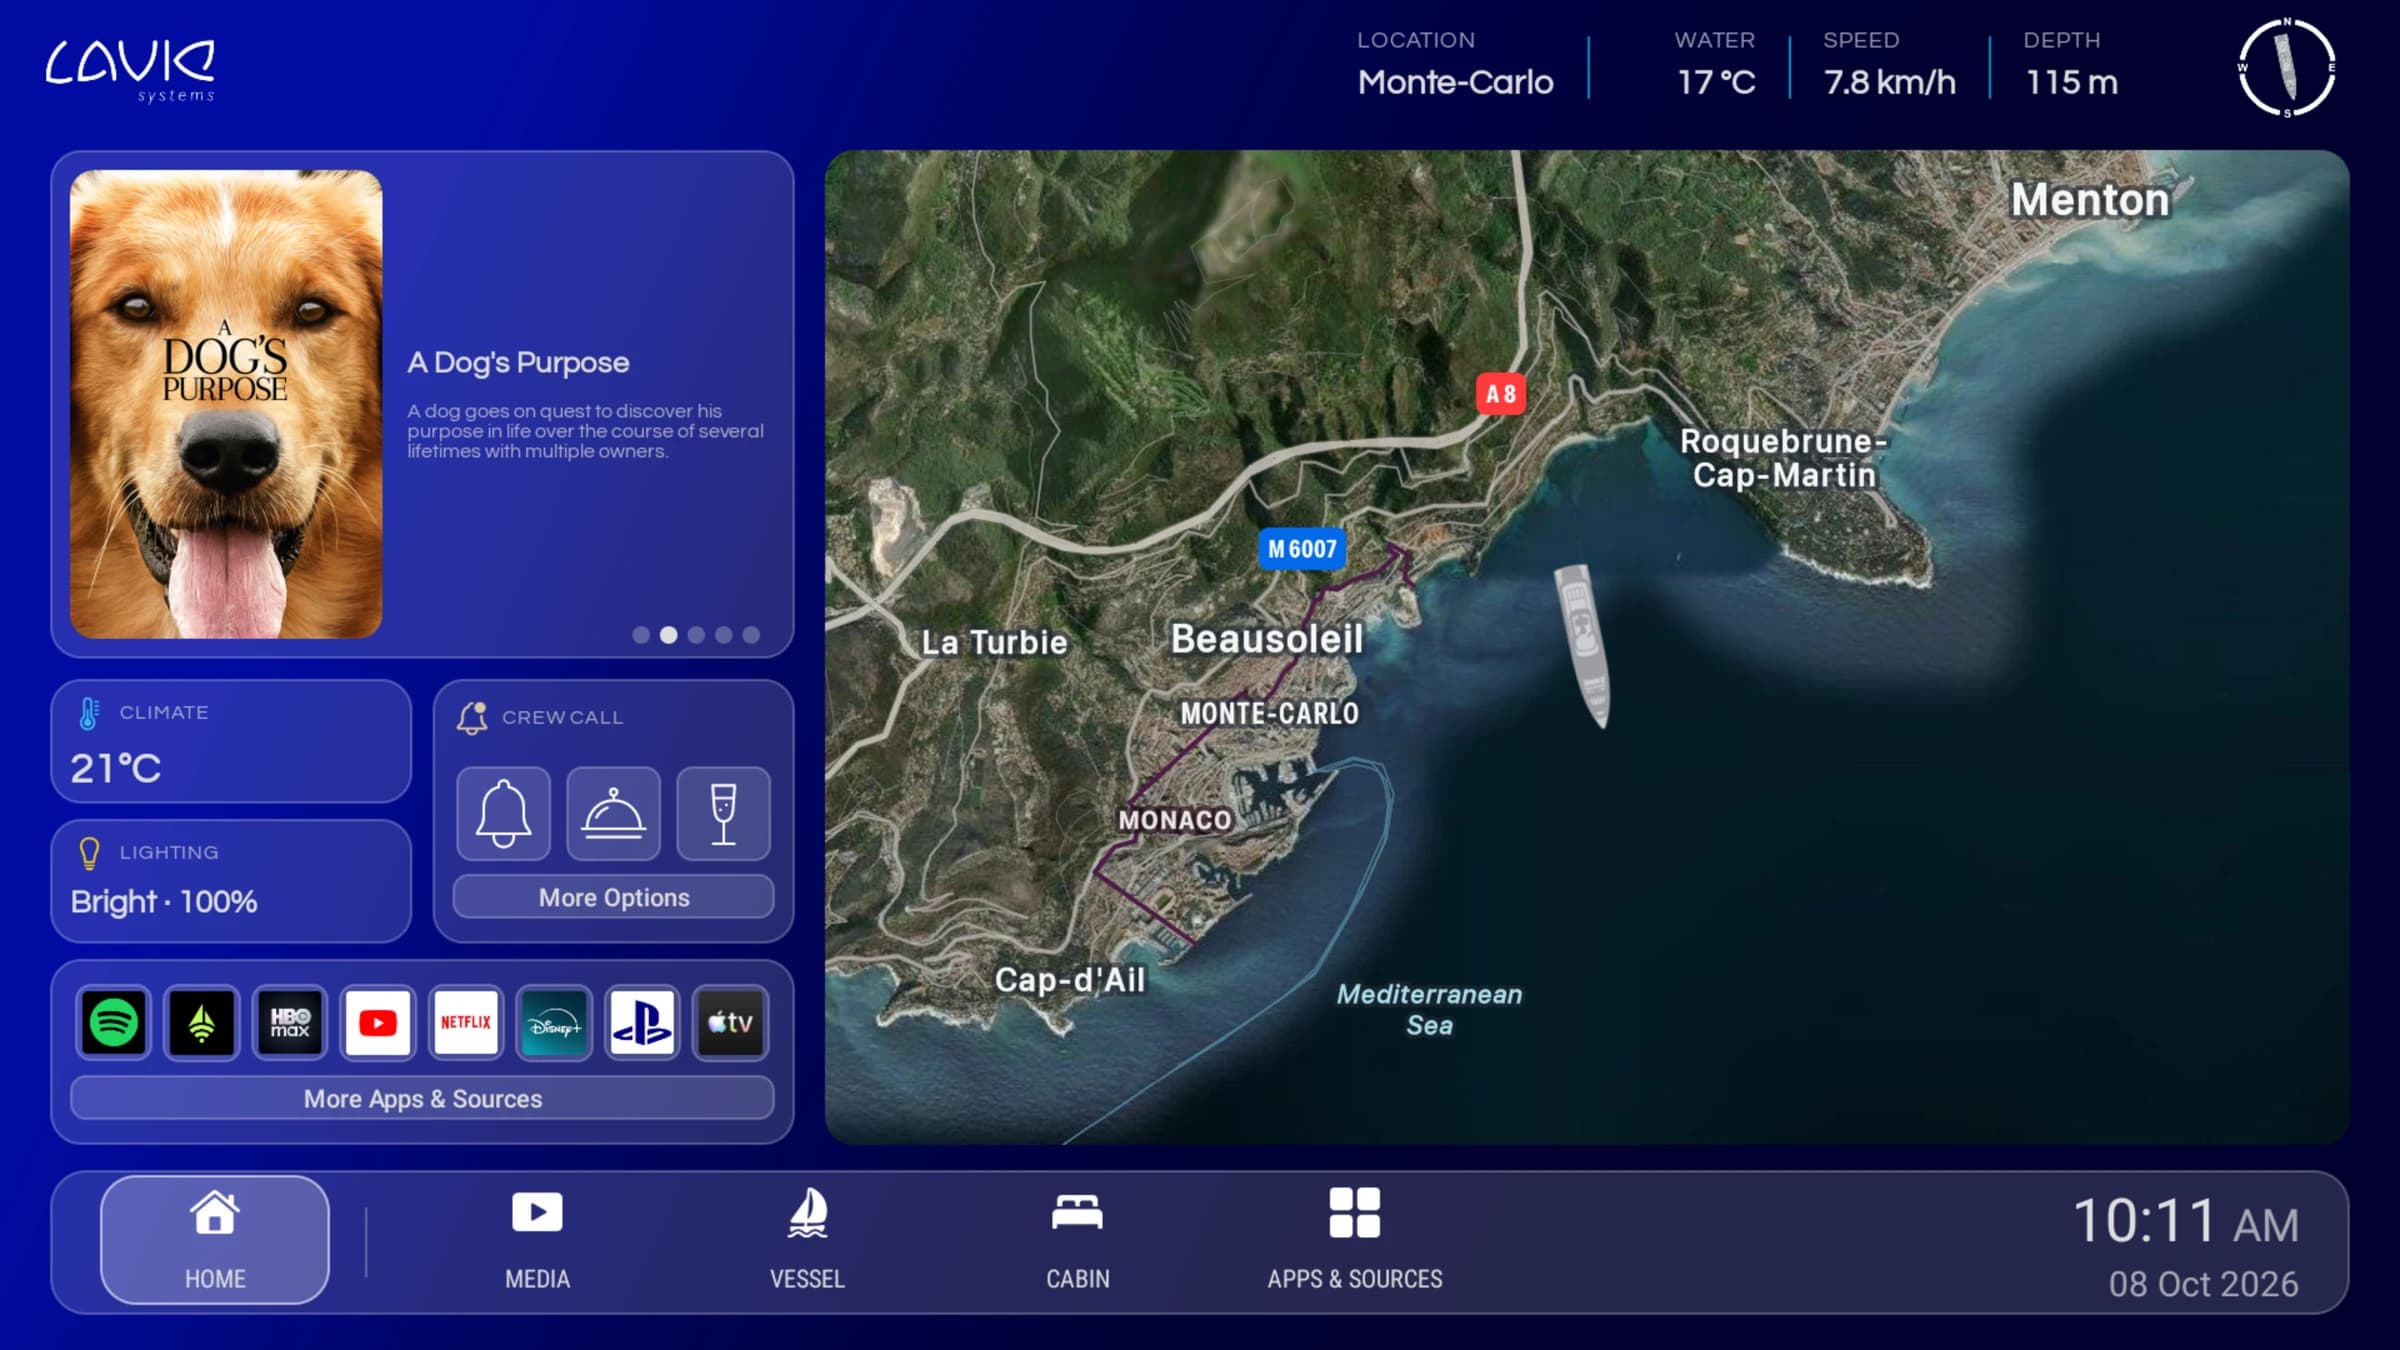Image resolution: width=2400 pixels, height=1350 pixels.
Task: Click the yacht marker on the map
Action: tap(1583, 645)
